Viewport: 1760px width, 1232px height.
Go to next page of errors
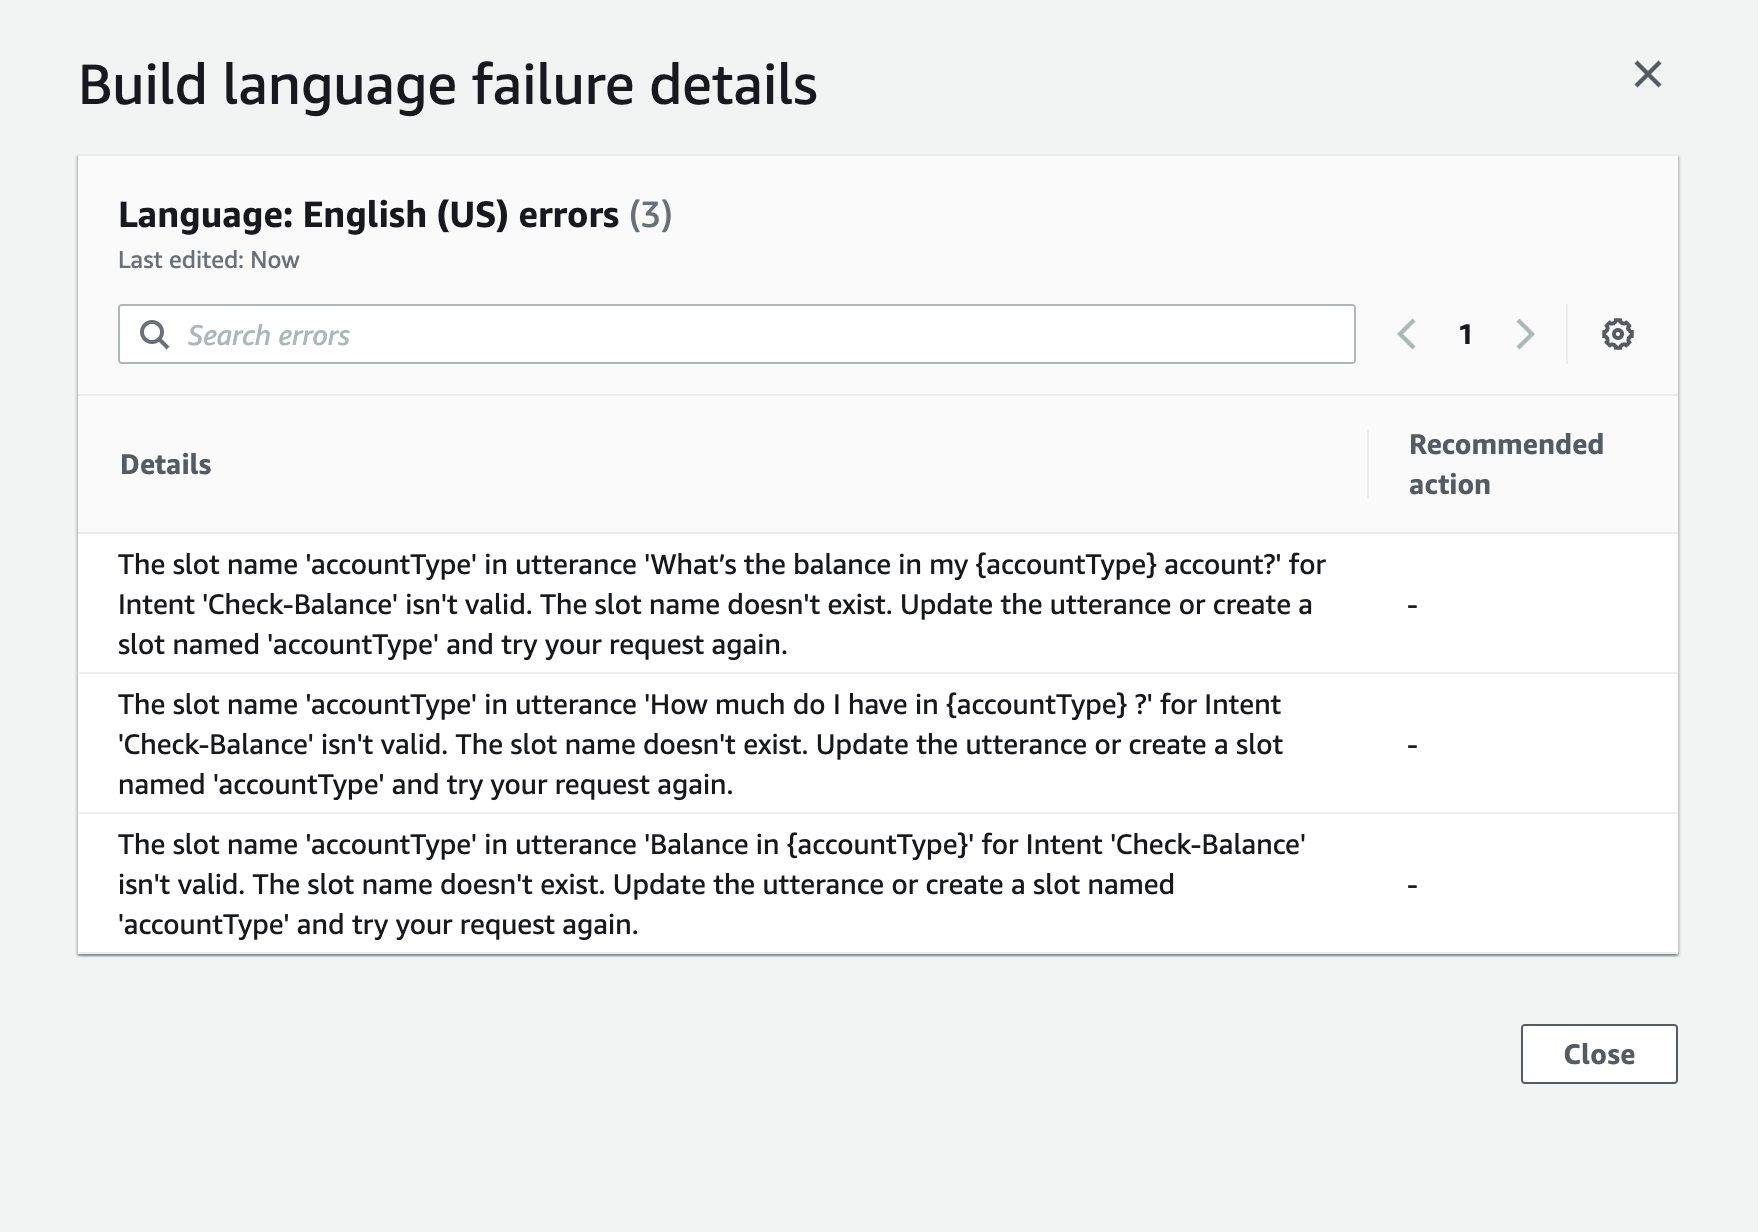[x=1524, y=334]
